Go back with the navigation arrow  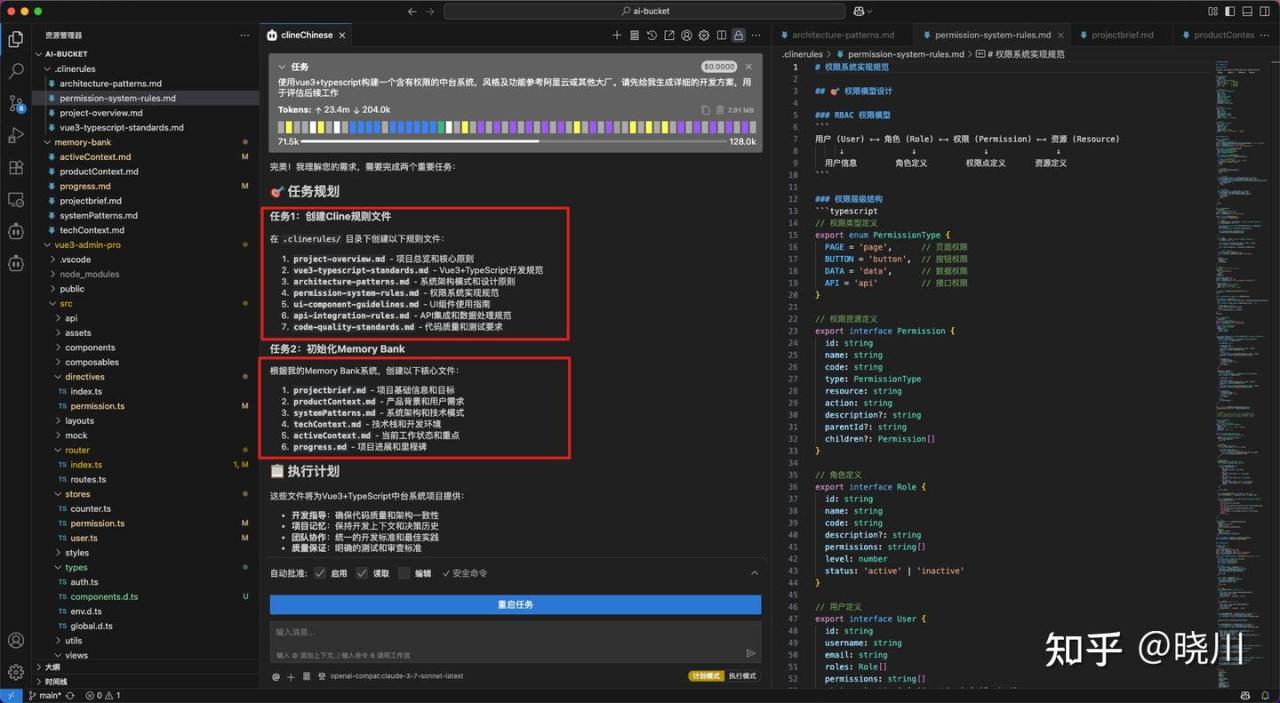pyautogui.click(x=412, y=11)
